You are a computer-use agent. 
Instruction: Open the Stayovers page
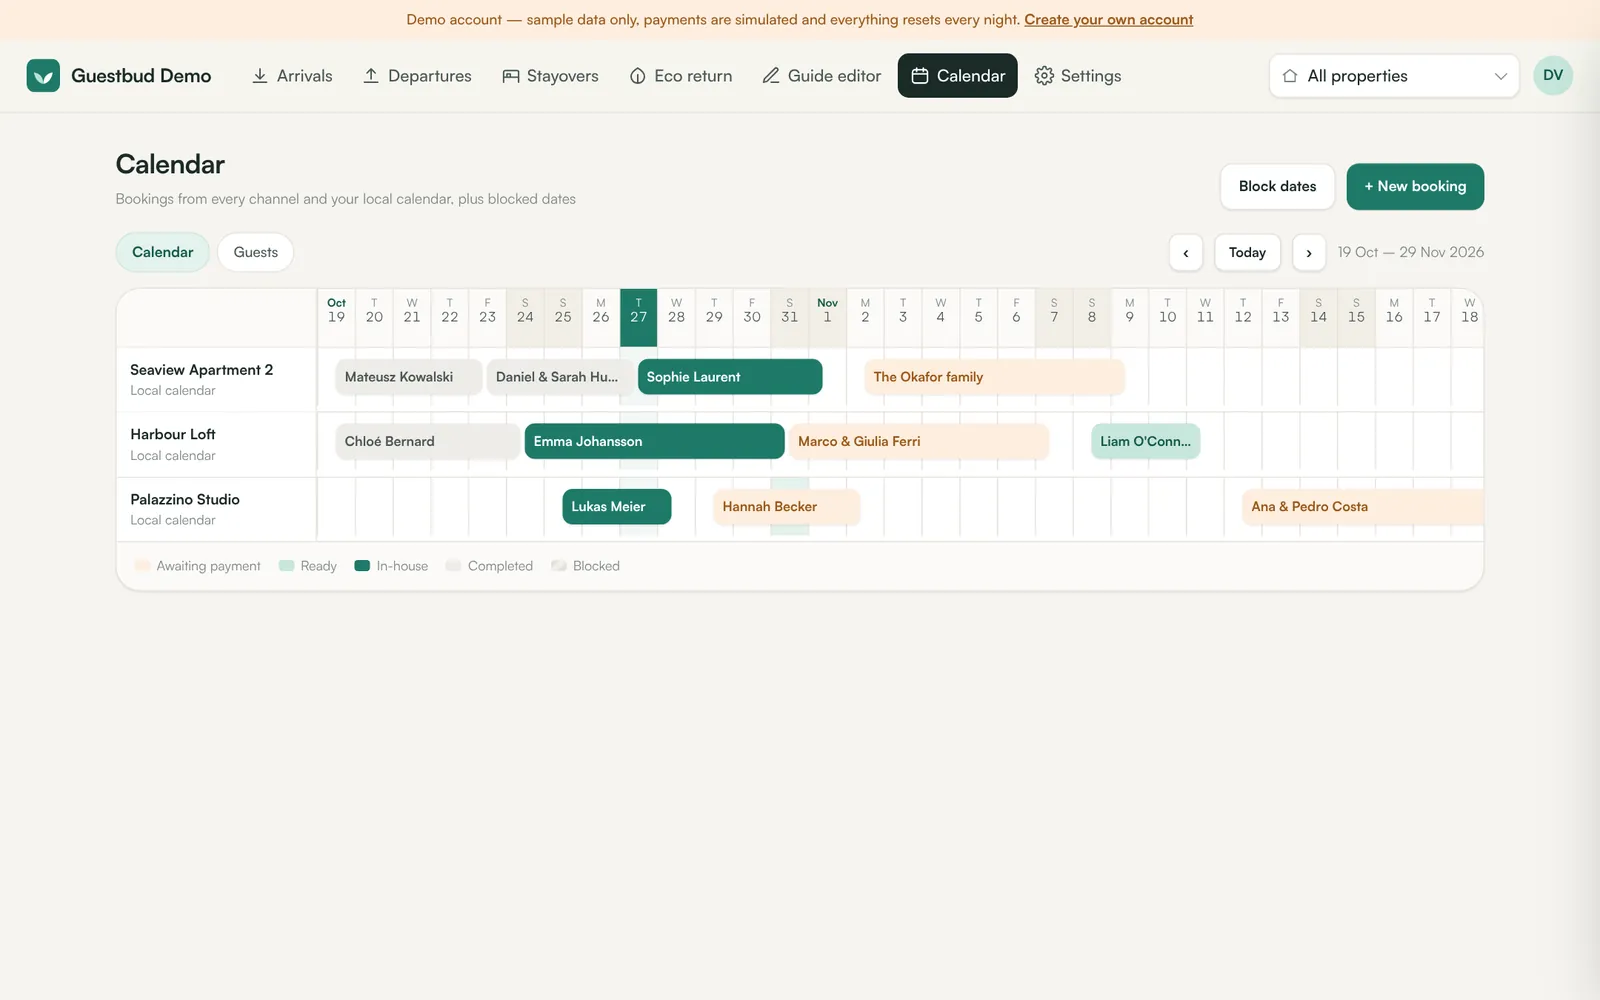(550, 76)
